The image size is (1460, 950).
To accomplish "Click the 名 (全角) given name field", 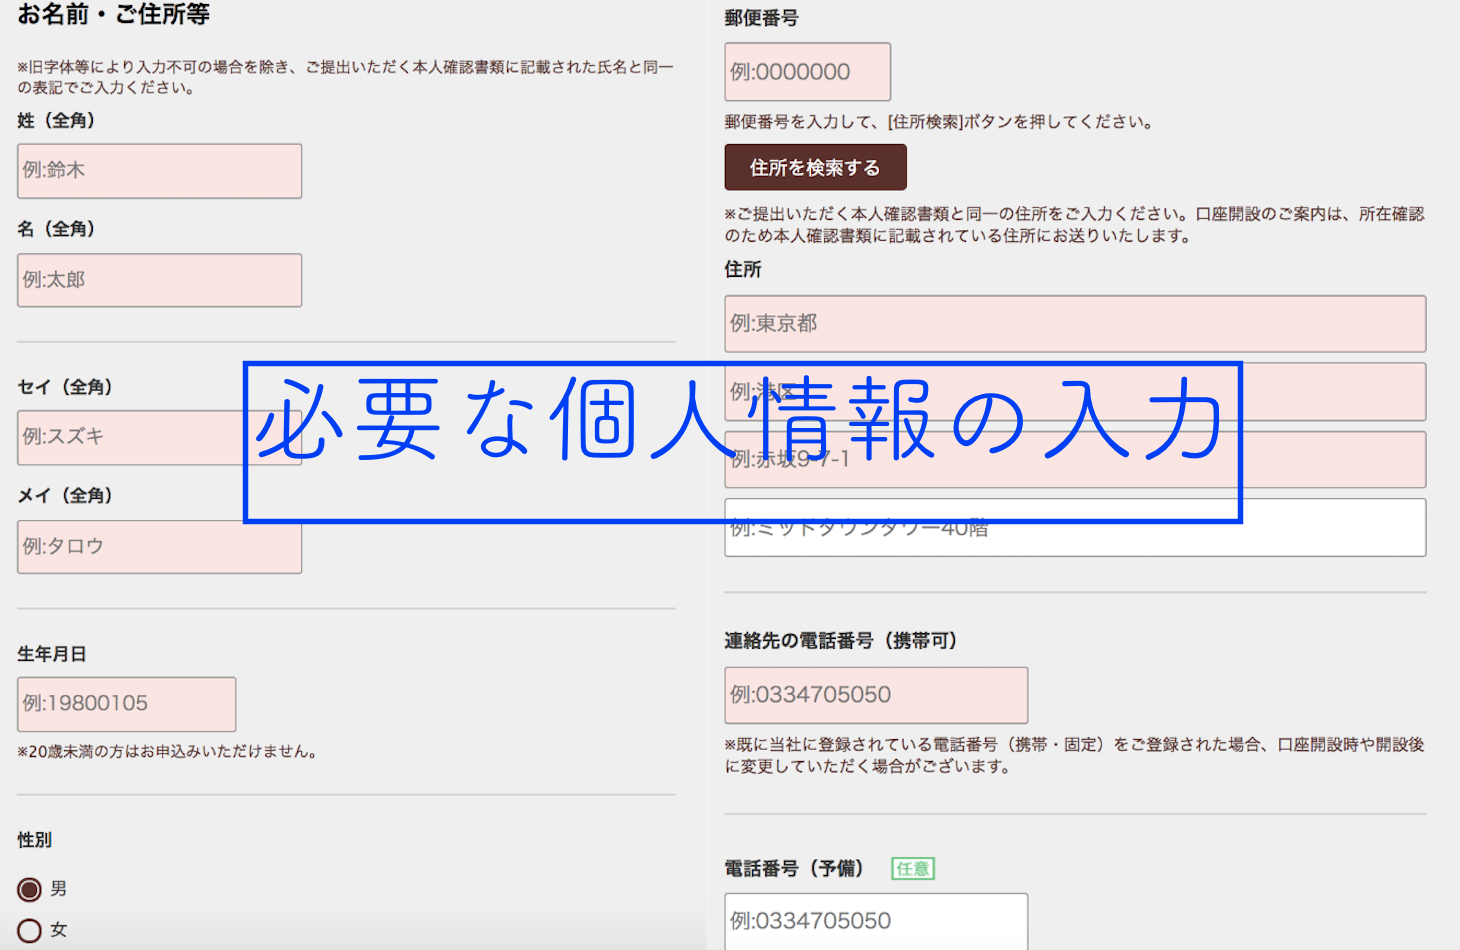I will [159, 280].
